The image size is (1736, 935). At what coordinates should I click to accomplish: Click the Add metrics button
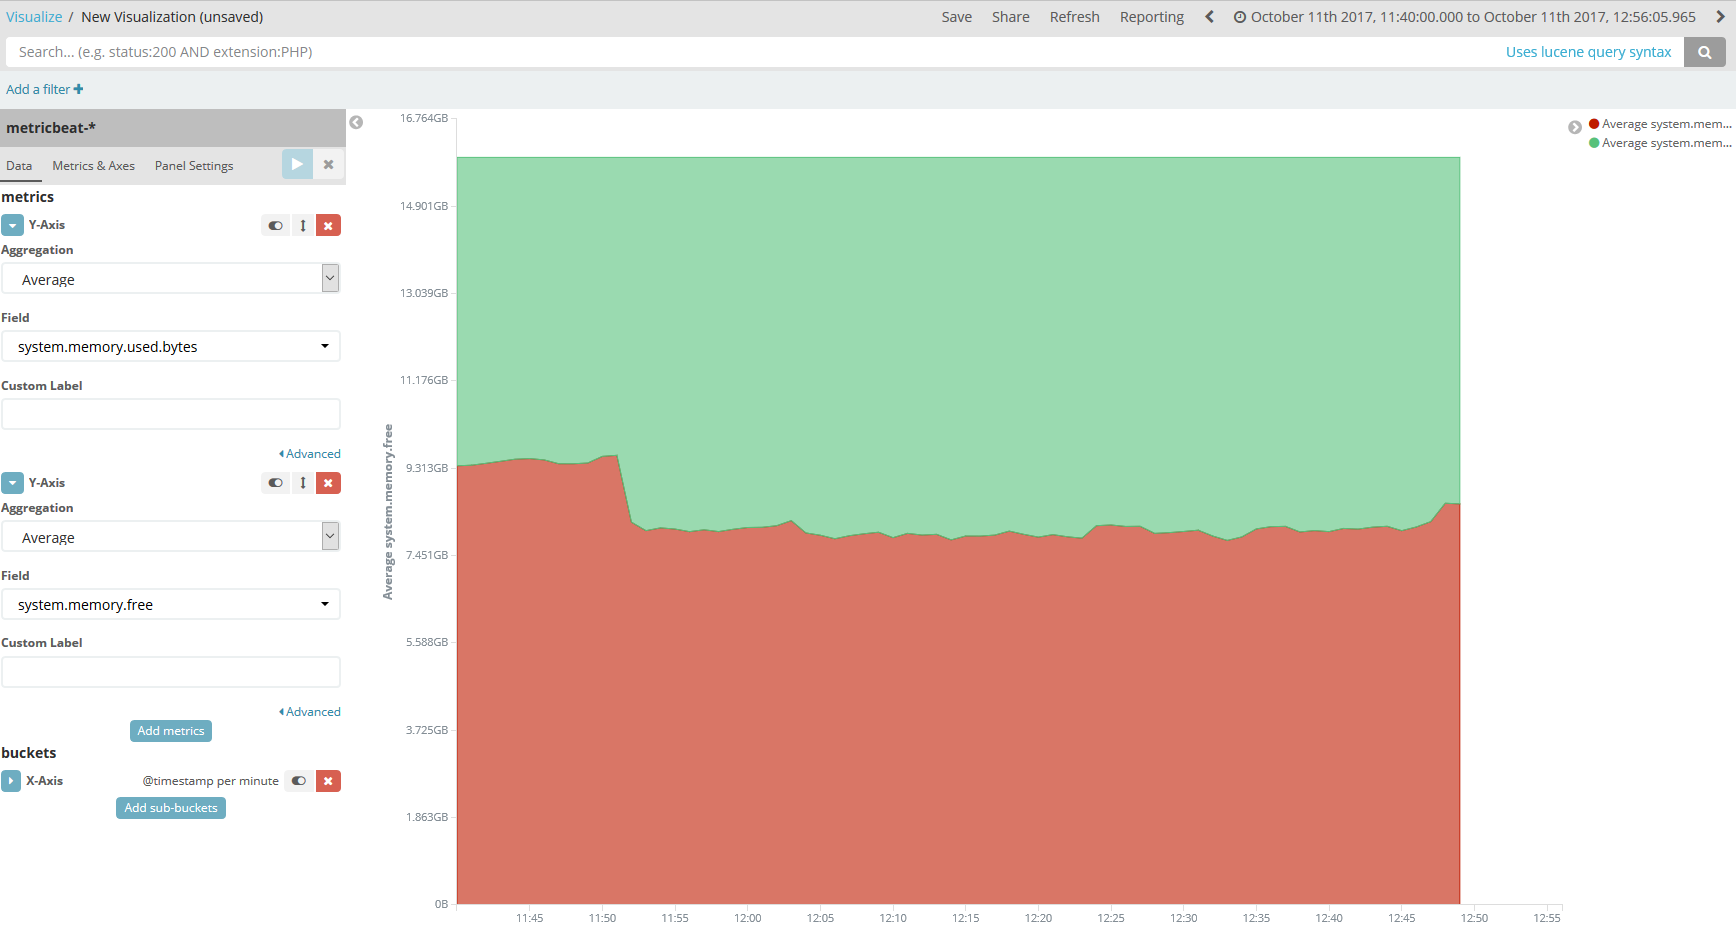[x=171, y=731]
